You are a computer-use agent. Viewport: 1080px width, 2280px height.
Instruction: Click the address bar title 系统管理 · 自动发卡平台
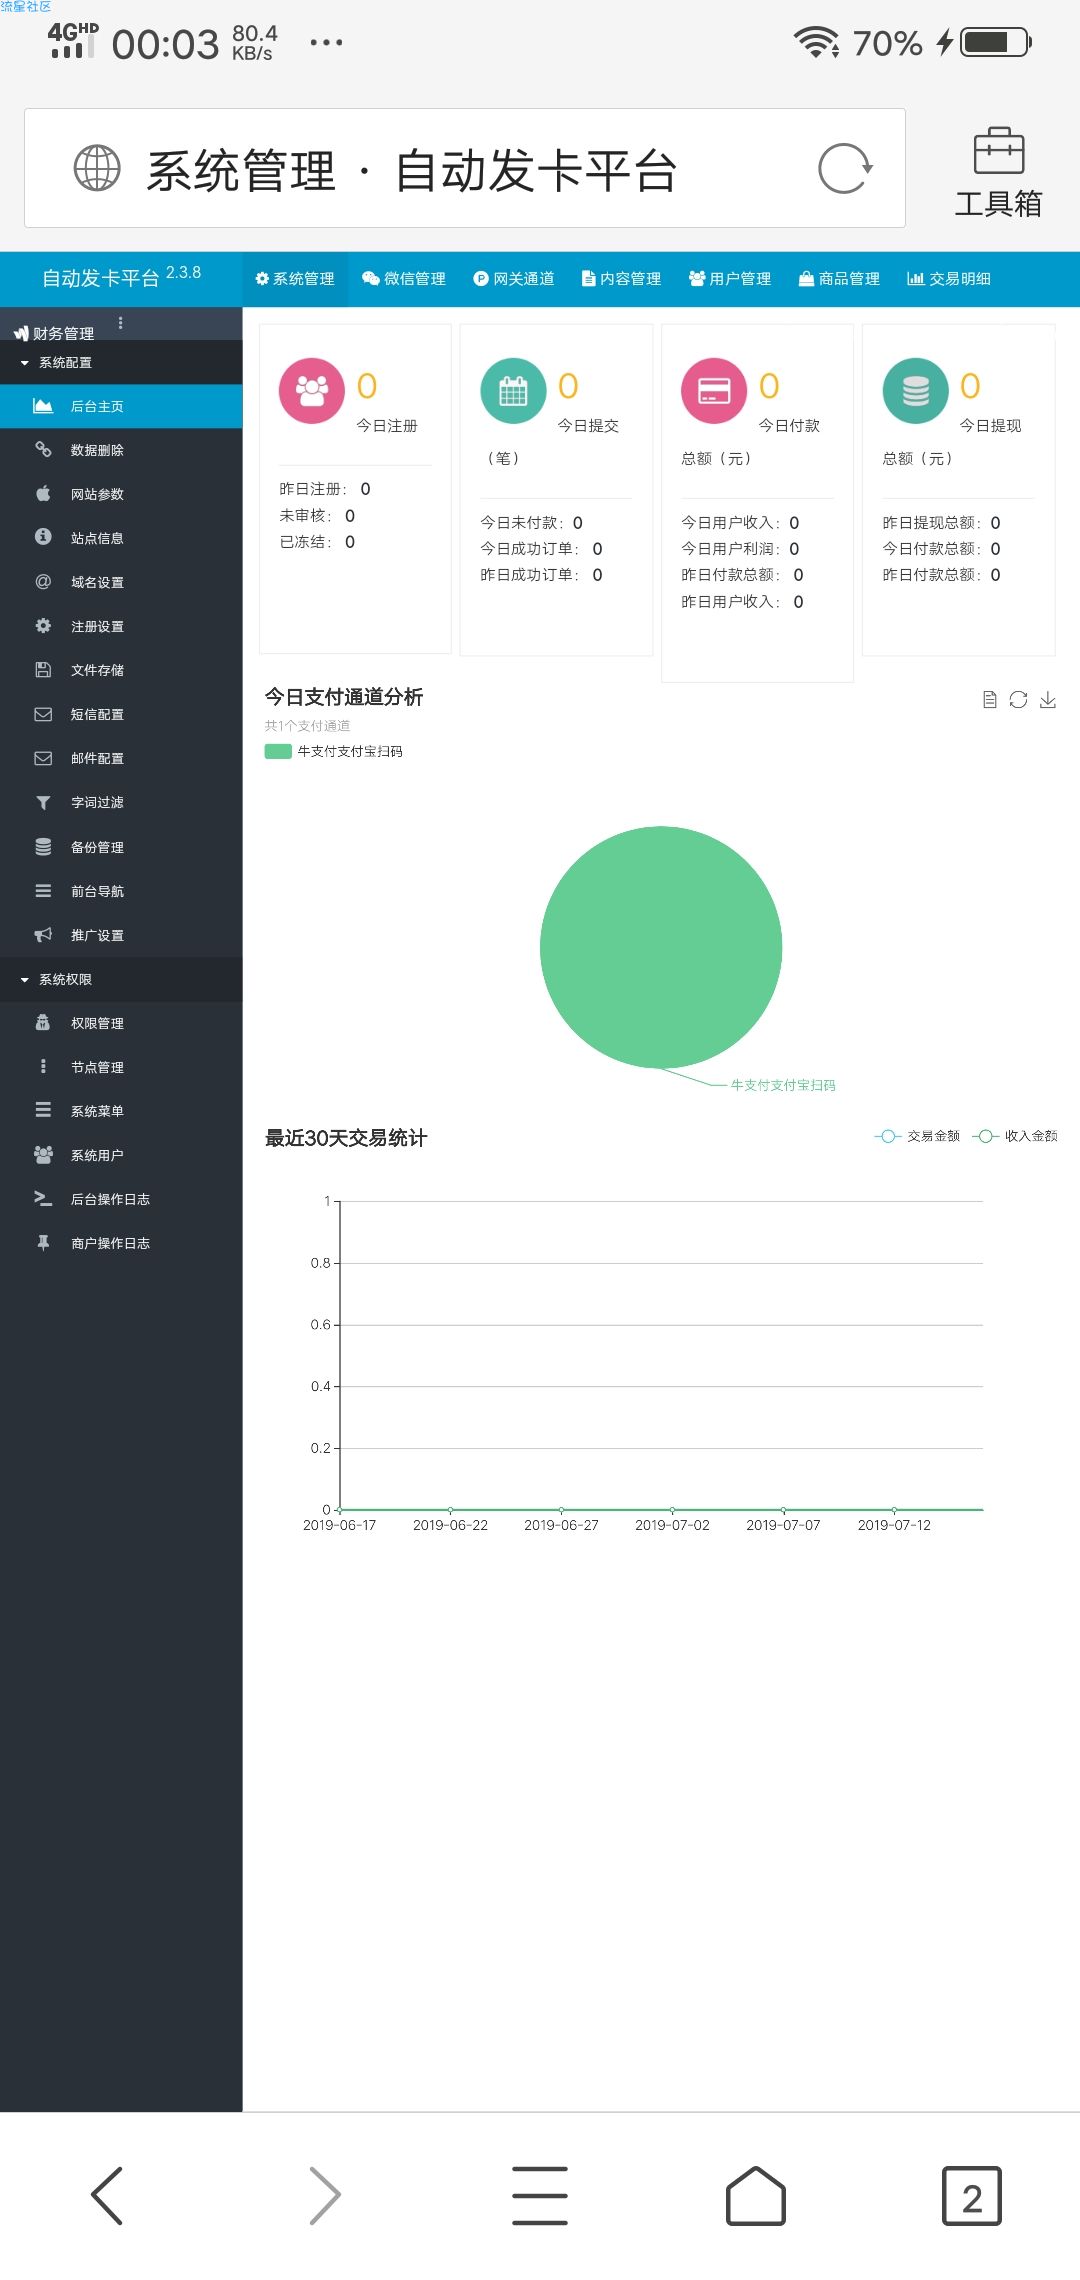coord(412,170)
